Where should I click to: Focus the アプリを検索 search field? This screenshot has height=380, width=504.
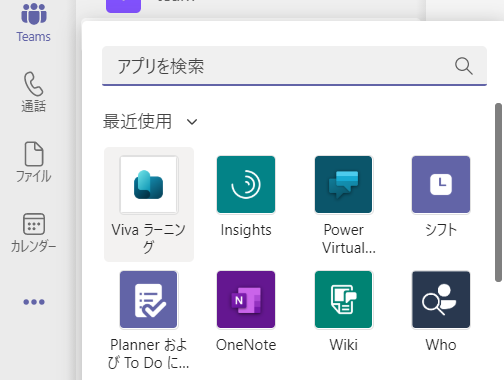(294, 66)
